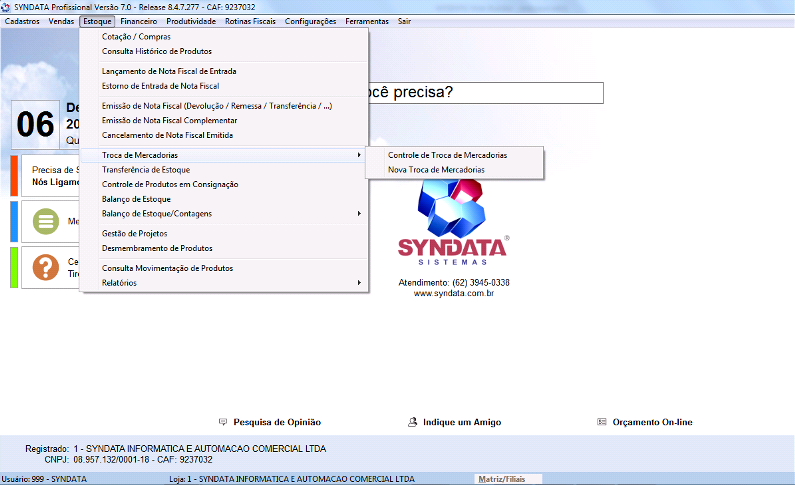
Task: Open the Indique um Amigo link
Action: click(x=462, y=422)
